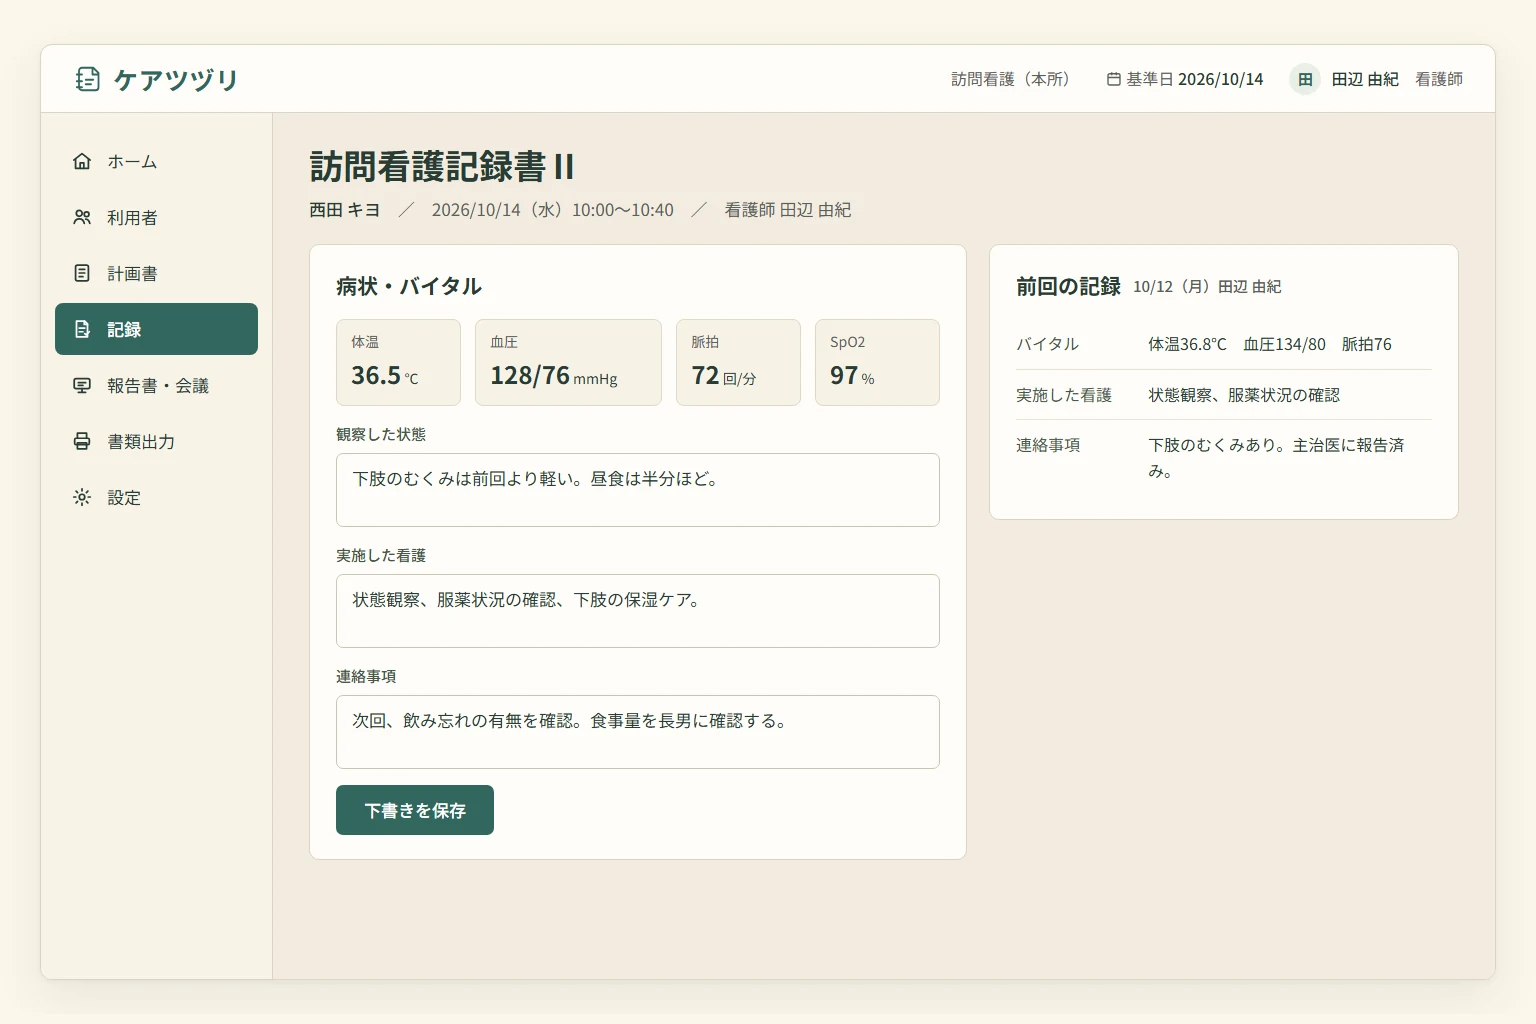Click the document icon beside 計画書

82,273
